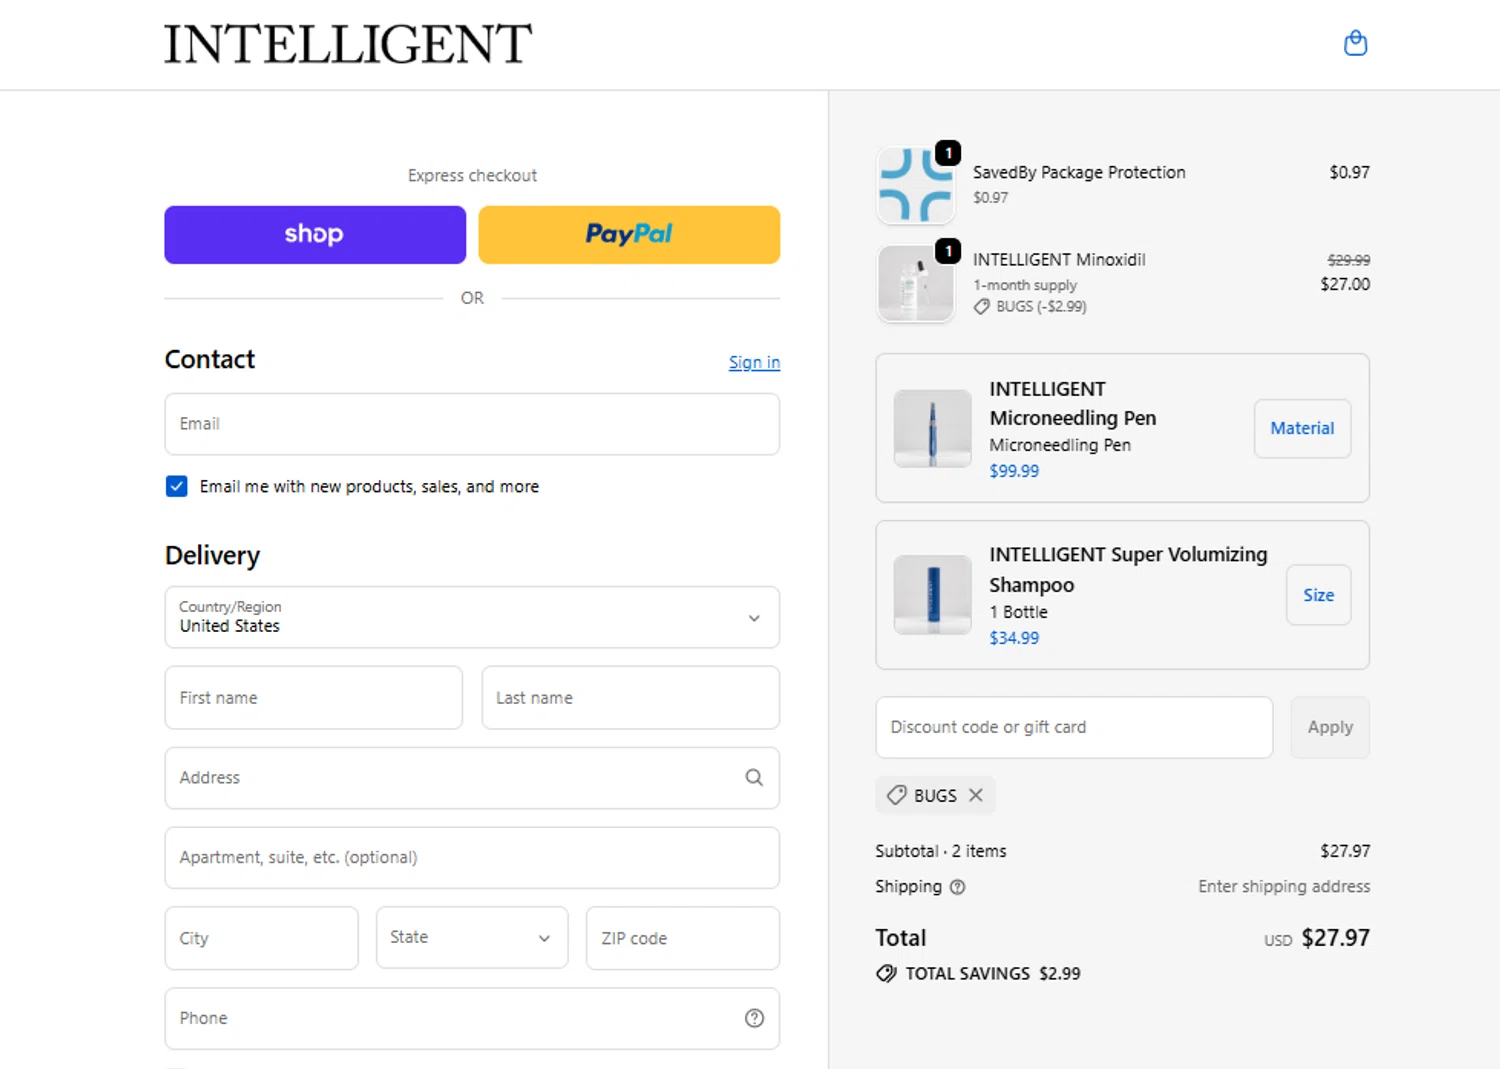This screenshot has width=1500, height=1069.
Task: Choose Size for Super Volumizing Shampoo
Action: [1318, 595]
